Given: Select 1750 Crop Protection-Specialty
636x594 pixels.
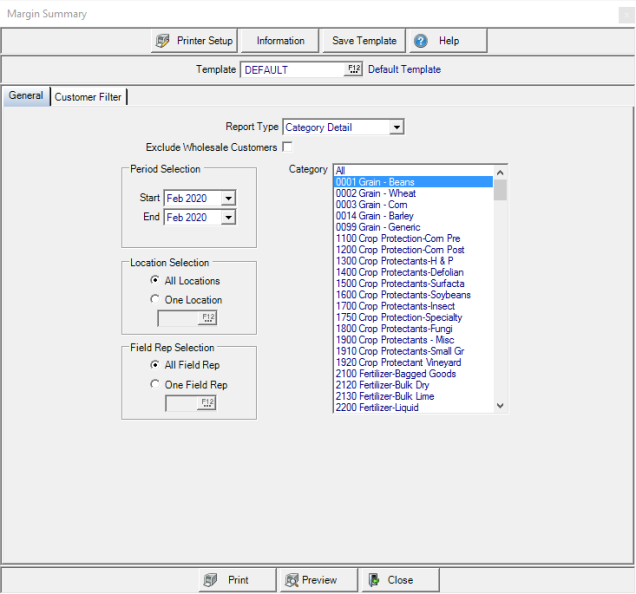Looking at the screenshot, I should pyautogui.click(x=413, y=317).
